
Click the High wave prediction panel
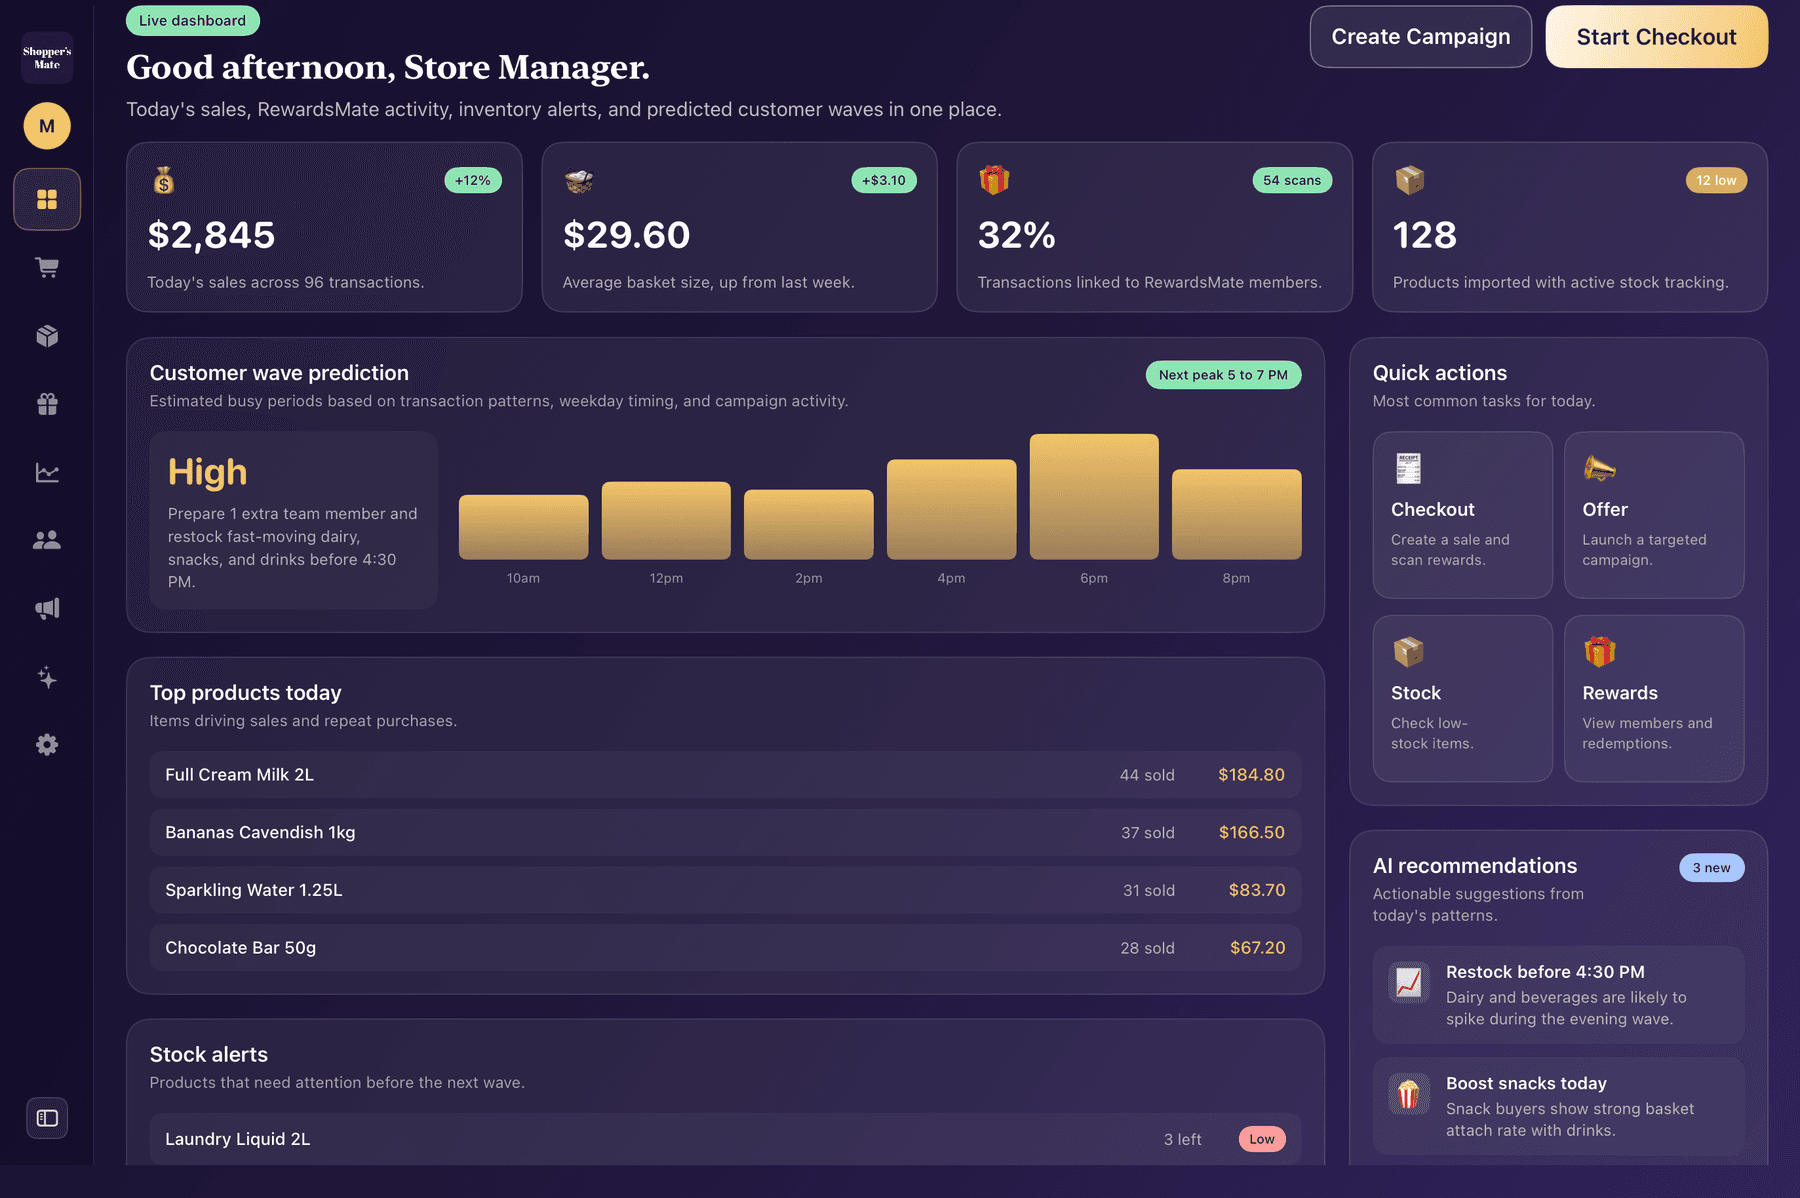point(293,520)
